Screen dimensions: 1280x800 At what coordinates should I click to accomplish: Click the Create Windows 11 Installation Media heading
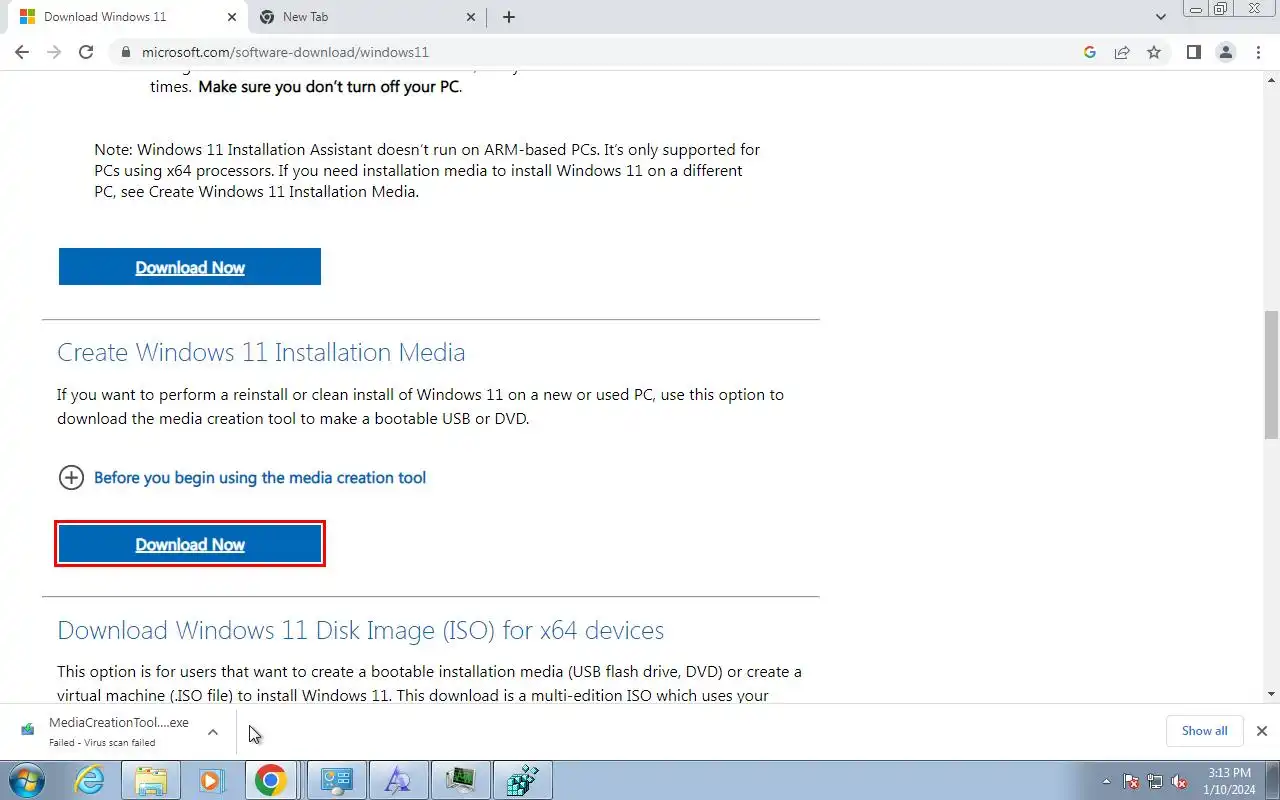261,352
